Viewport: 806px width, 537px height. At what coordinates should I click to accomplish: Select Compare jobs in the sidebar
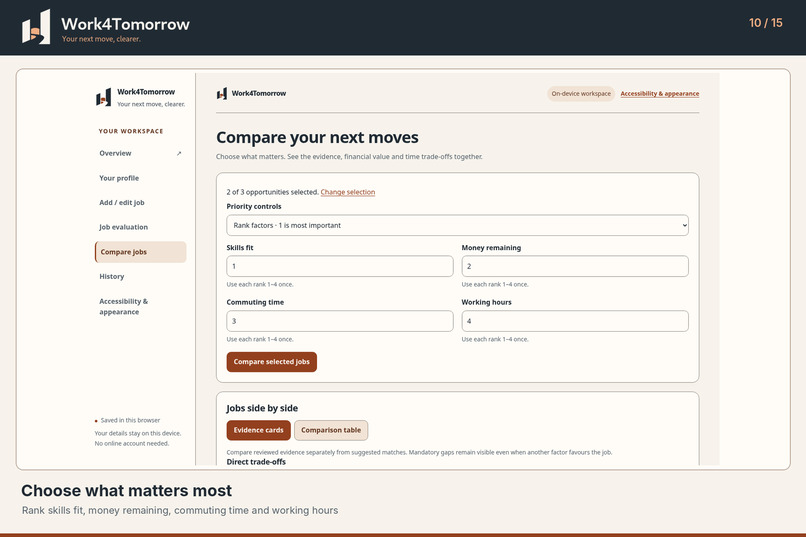[140, 252]
